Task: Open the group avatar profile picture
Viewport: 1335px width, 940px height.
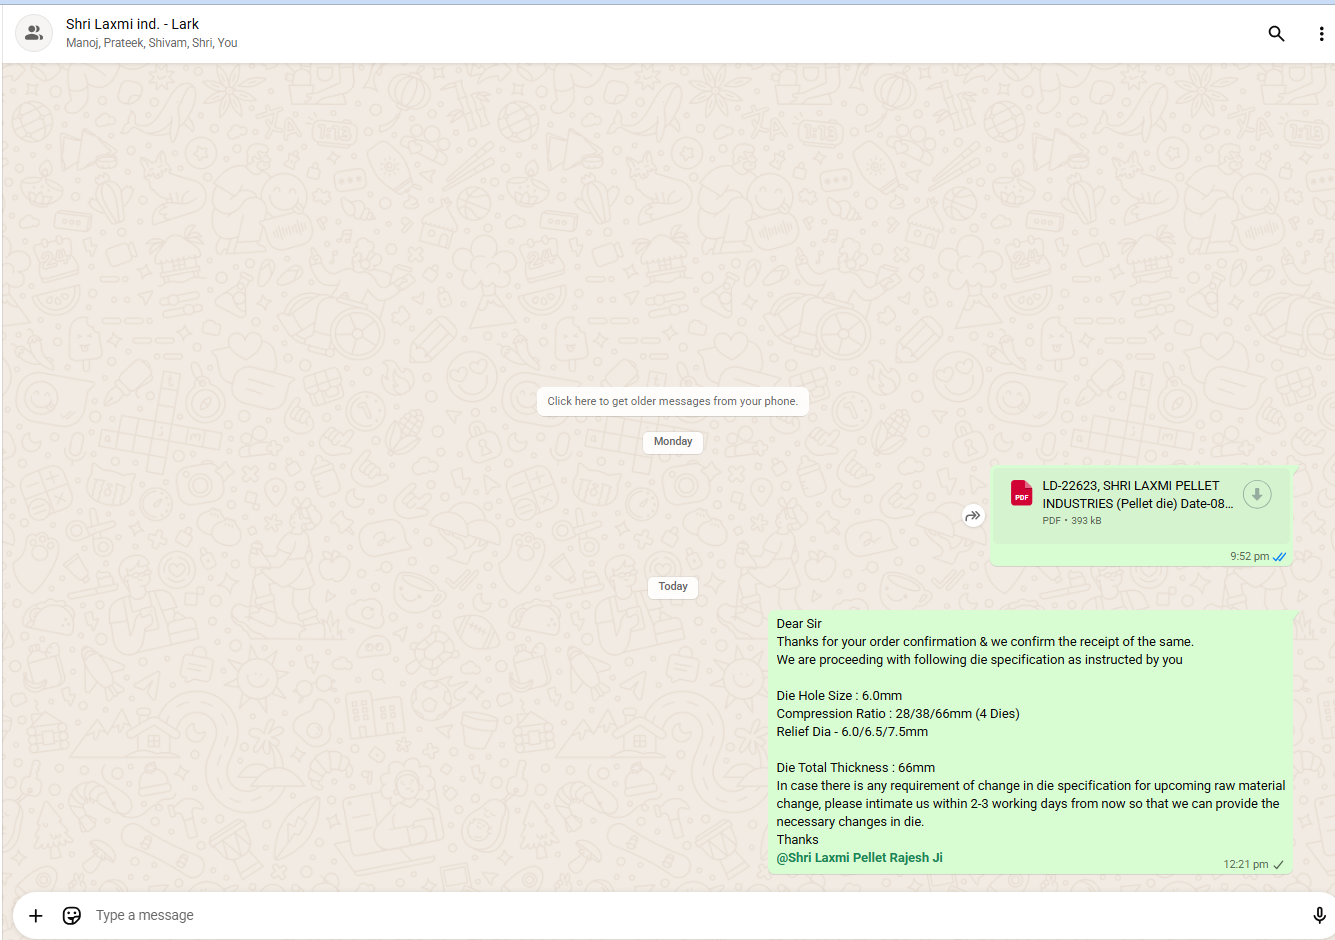Action: click(34, 33)
